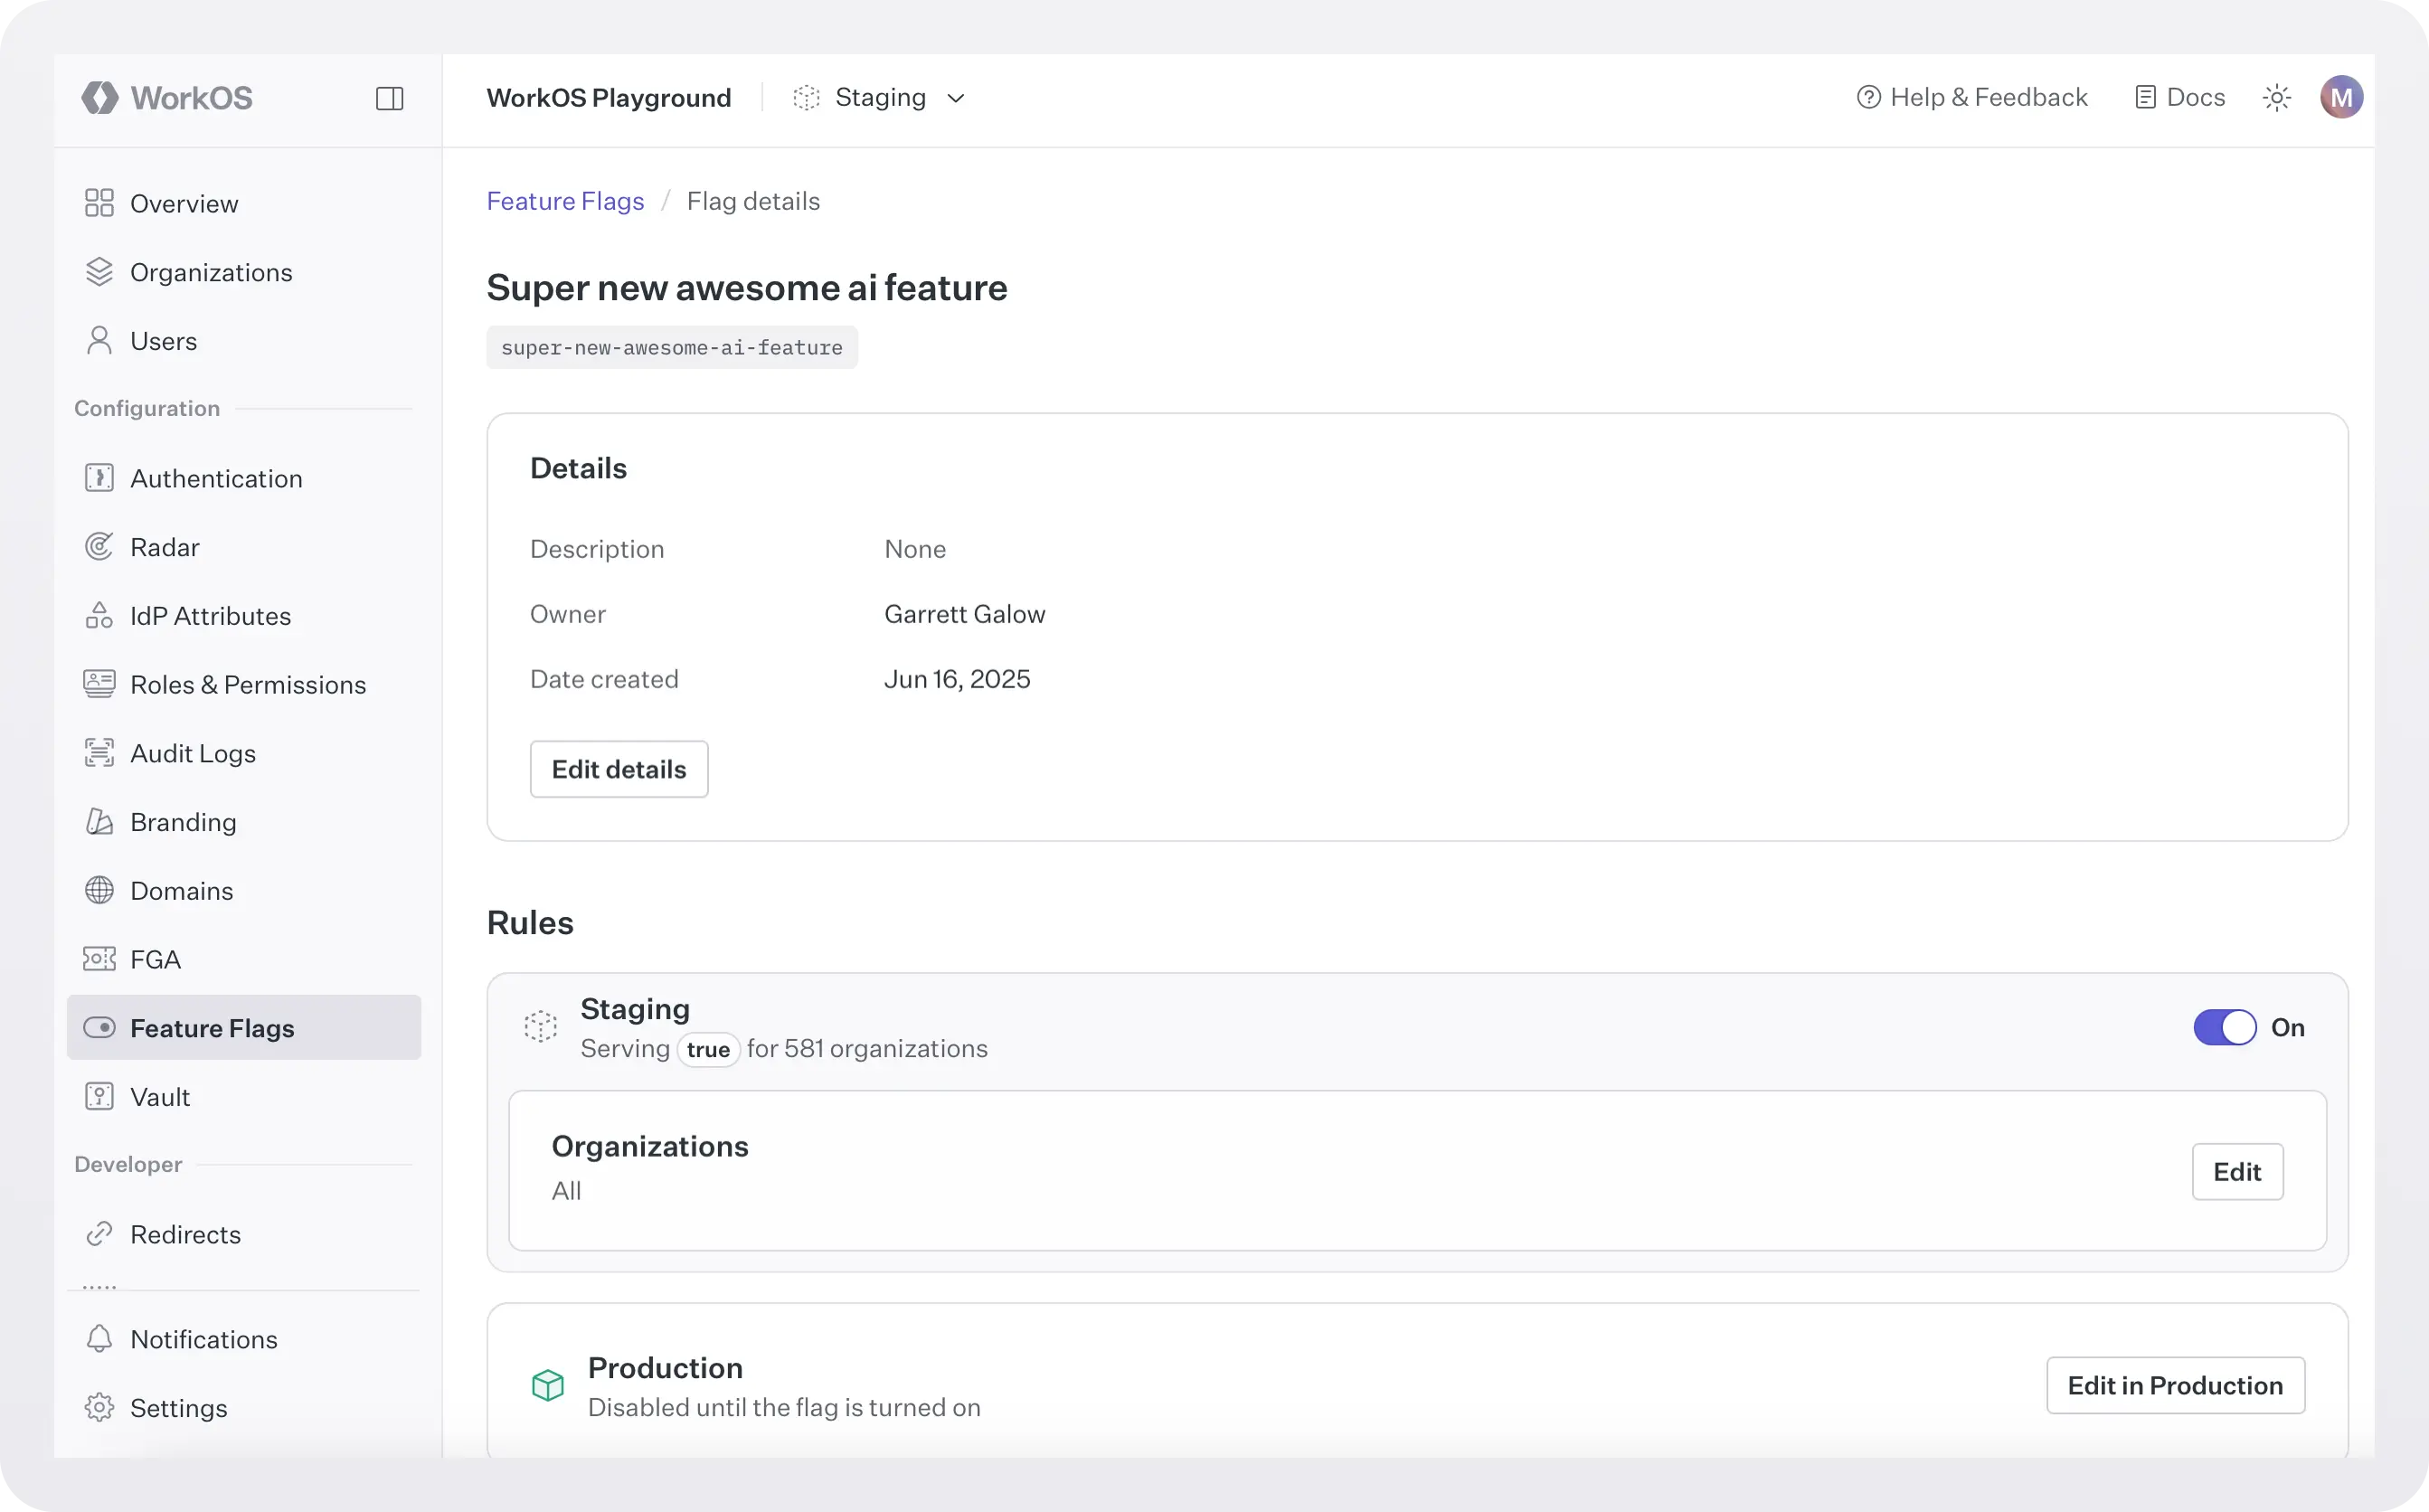The image size is (2429, 1512).
Task: Click the super-new-awesome-ai-feature slug badge
Action: tap(672, 347)
